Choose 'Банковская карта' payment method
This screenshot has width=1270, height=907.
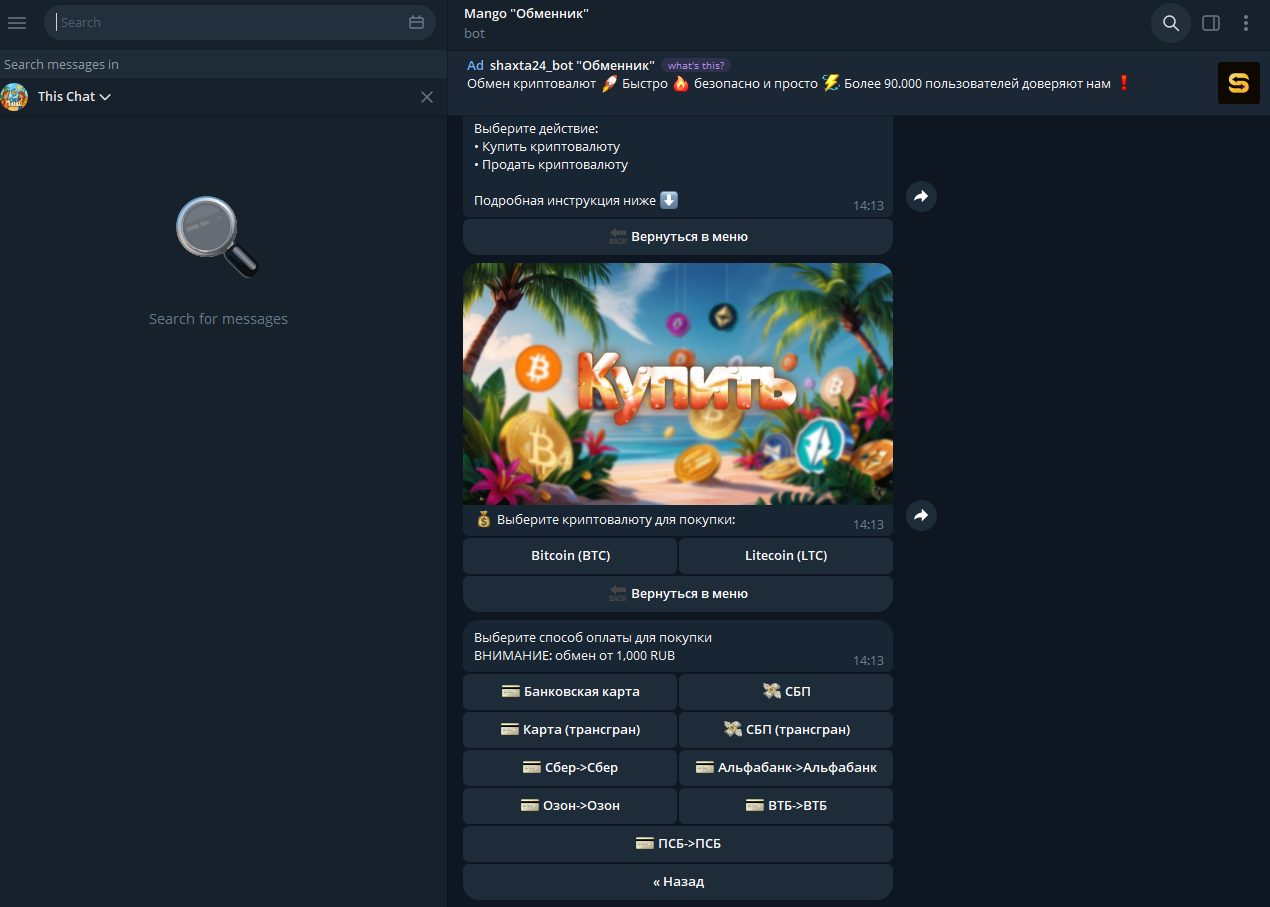click(x=570, y=692)
